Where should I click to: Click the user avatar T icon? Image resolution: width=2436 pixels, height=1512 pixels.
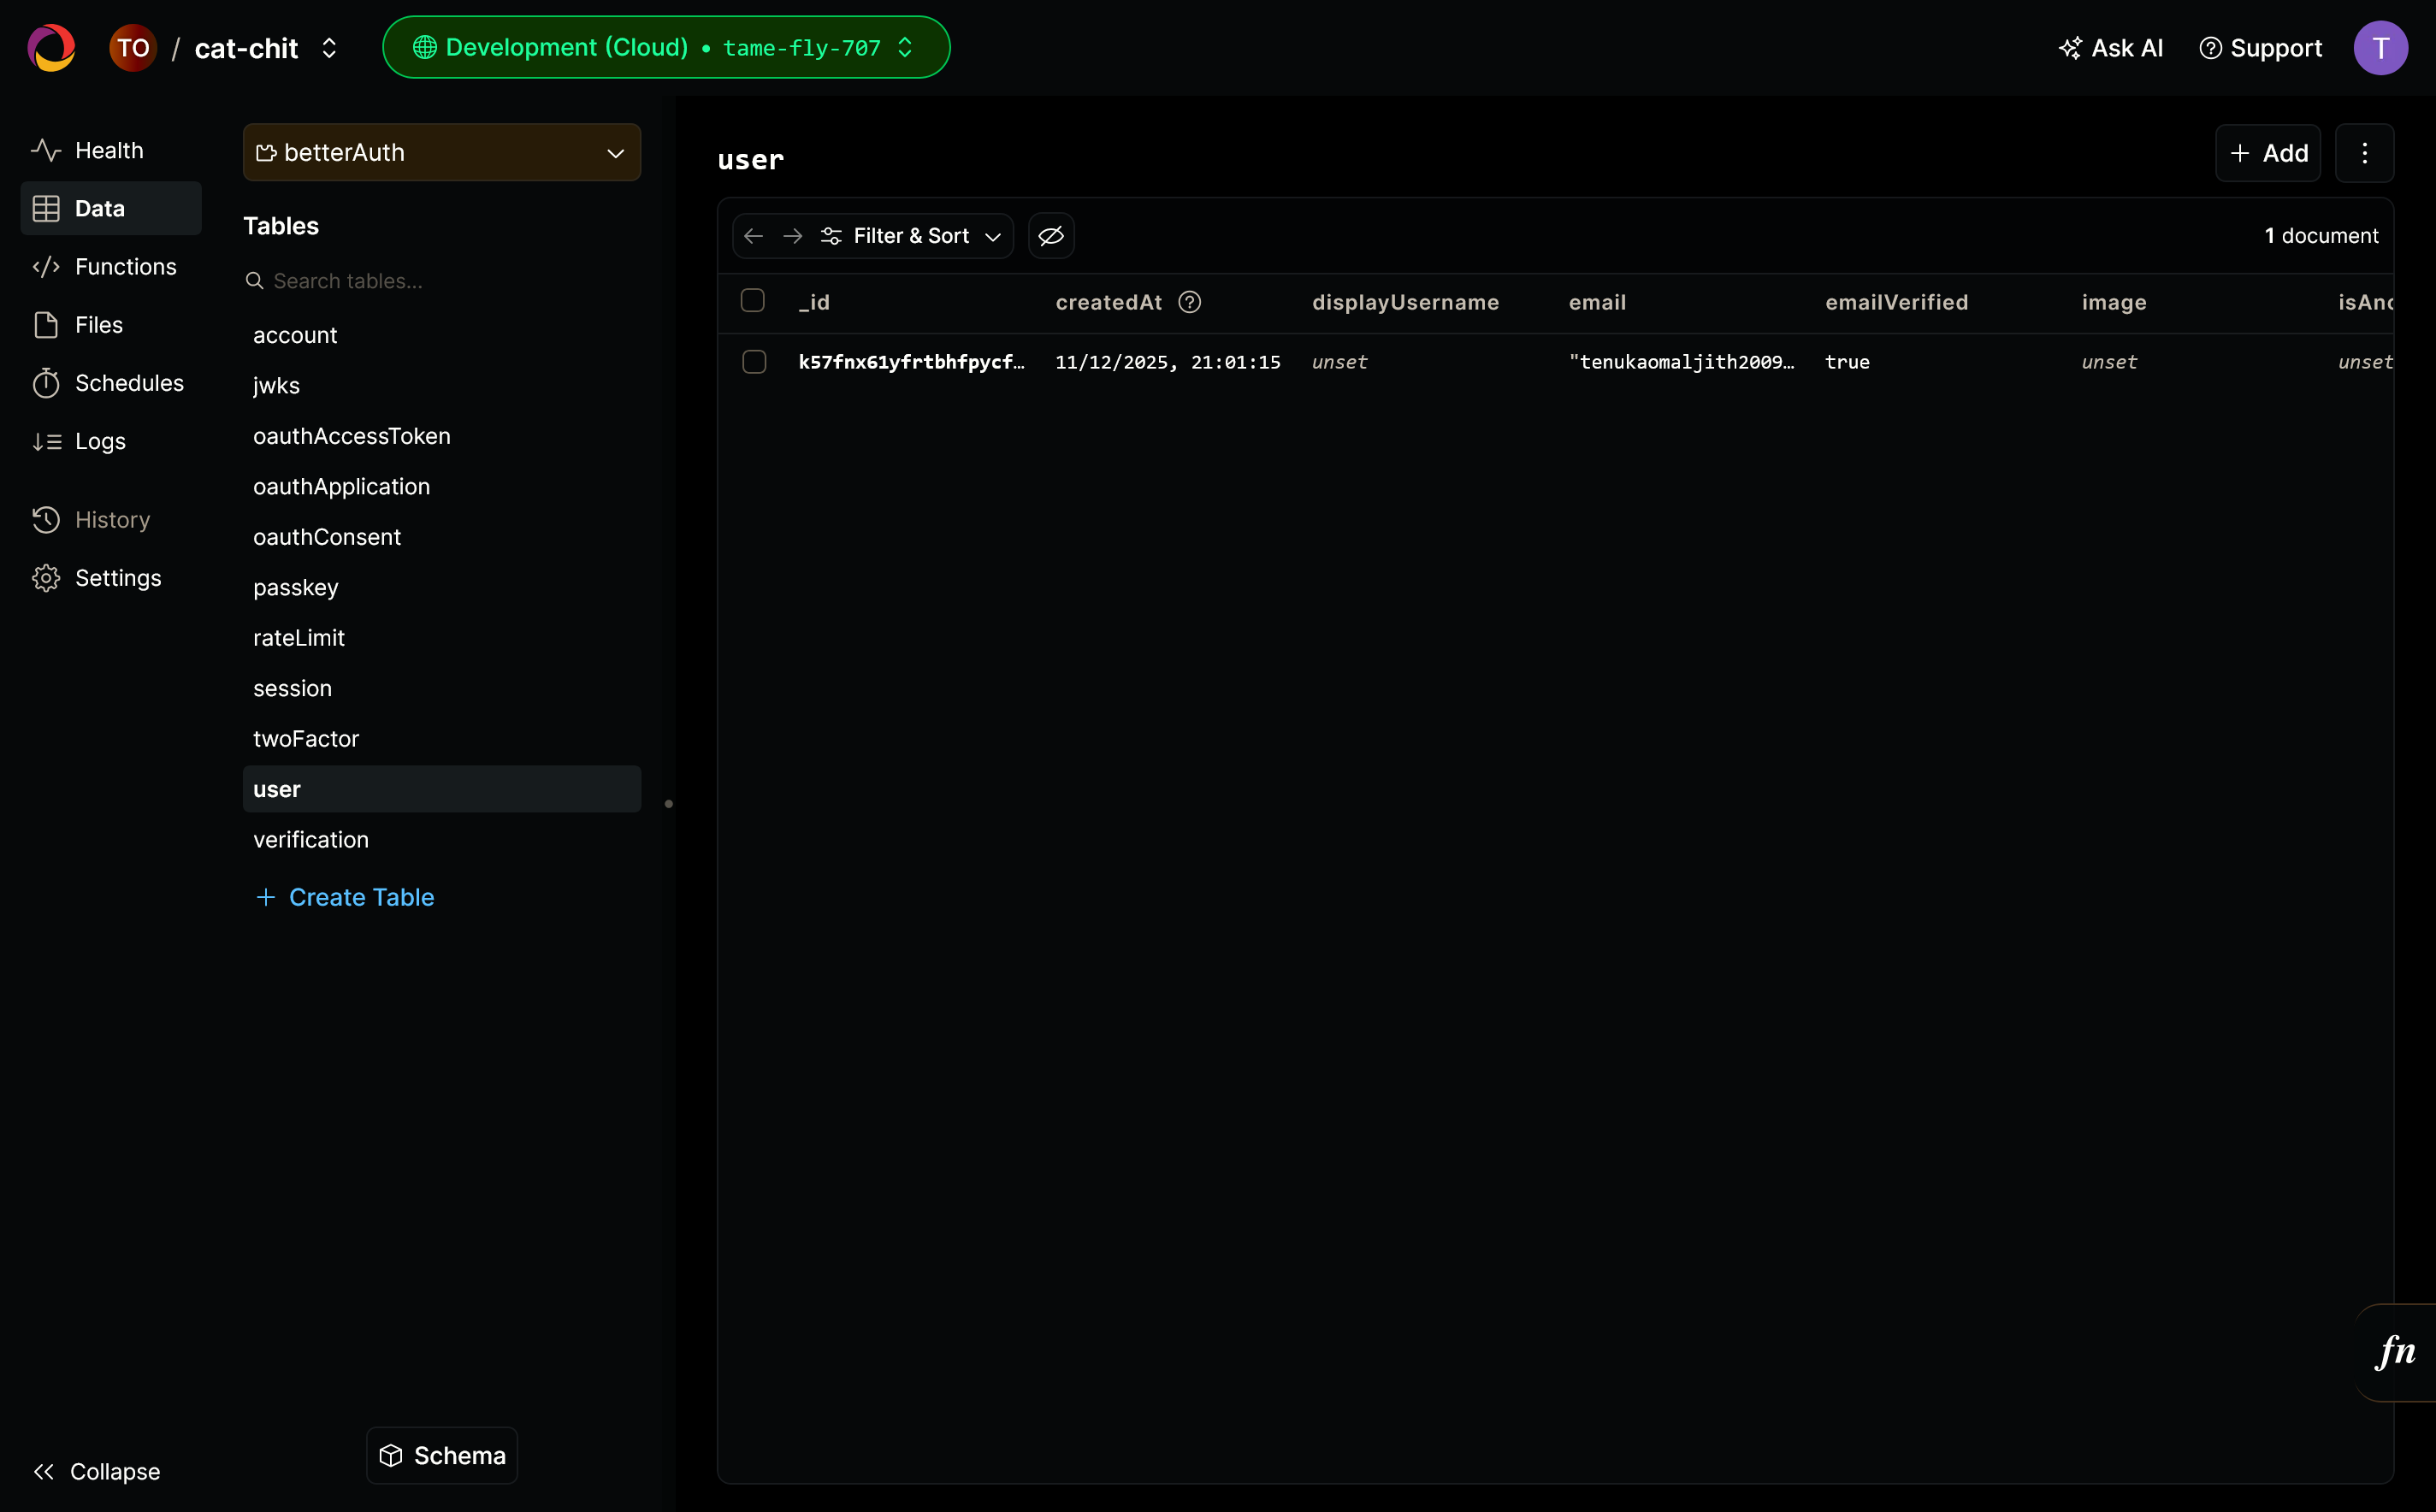coord(2380,48)
